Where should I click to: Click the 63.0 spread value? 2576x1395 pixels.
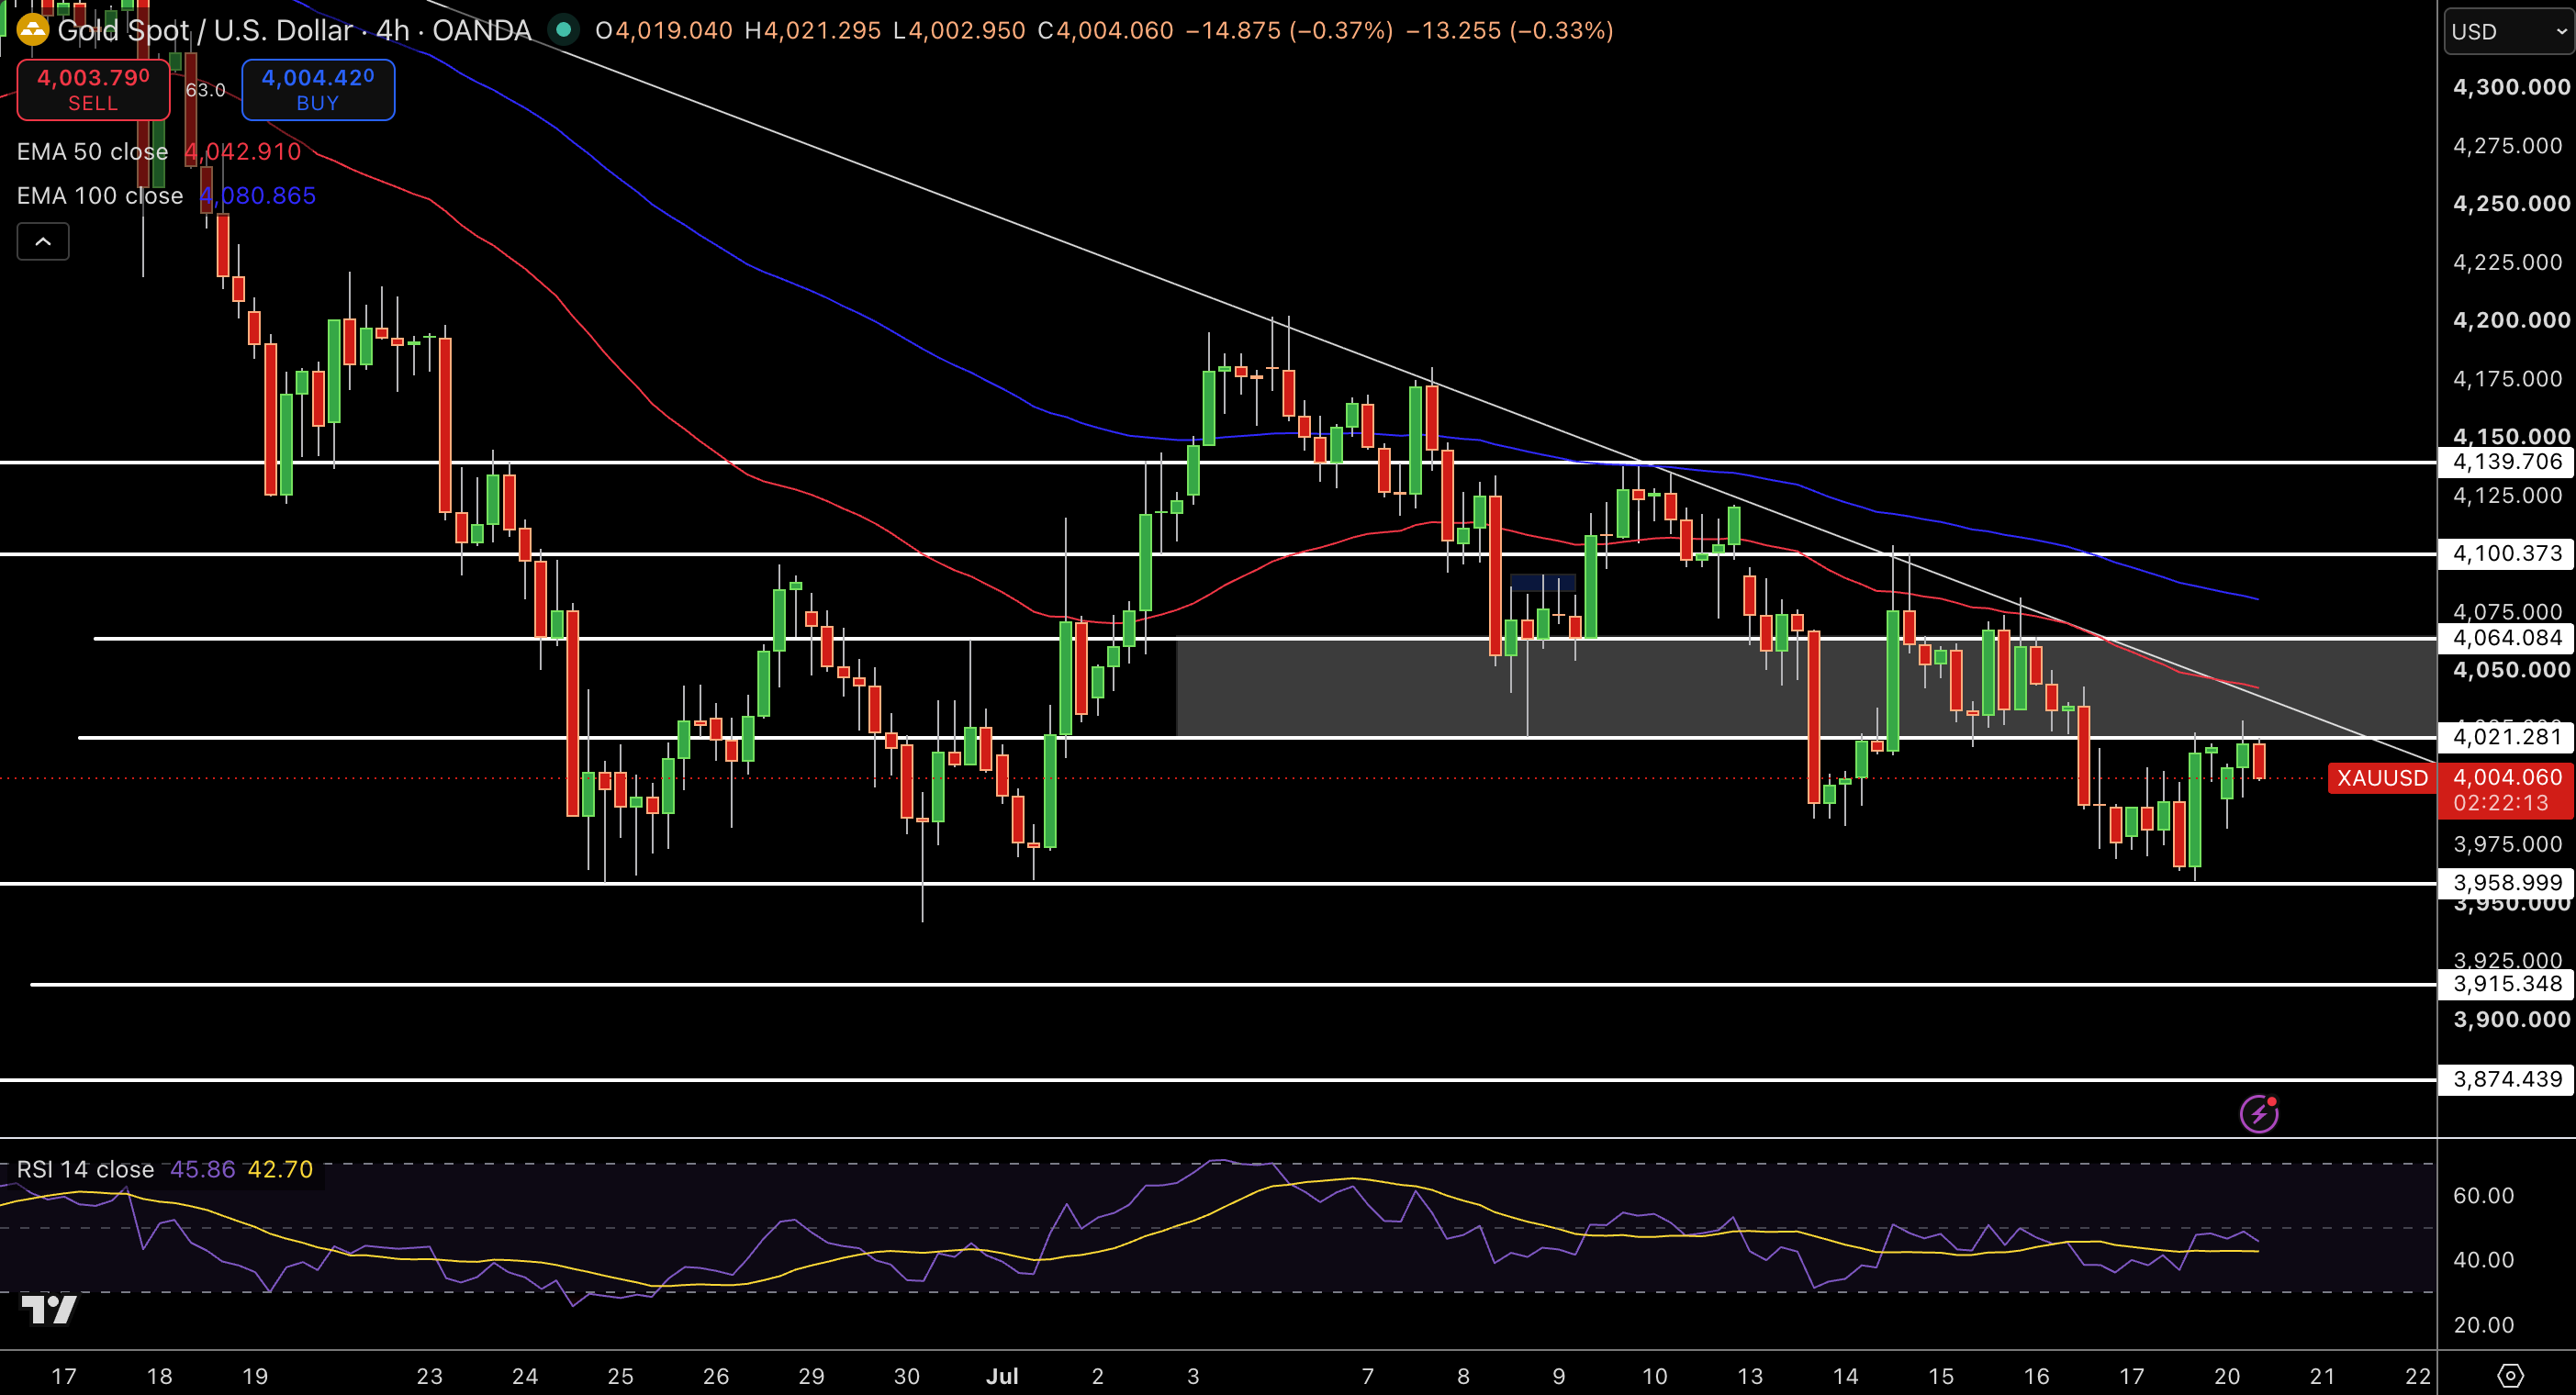coord(205,90)
